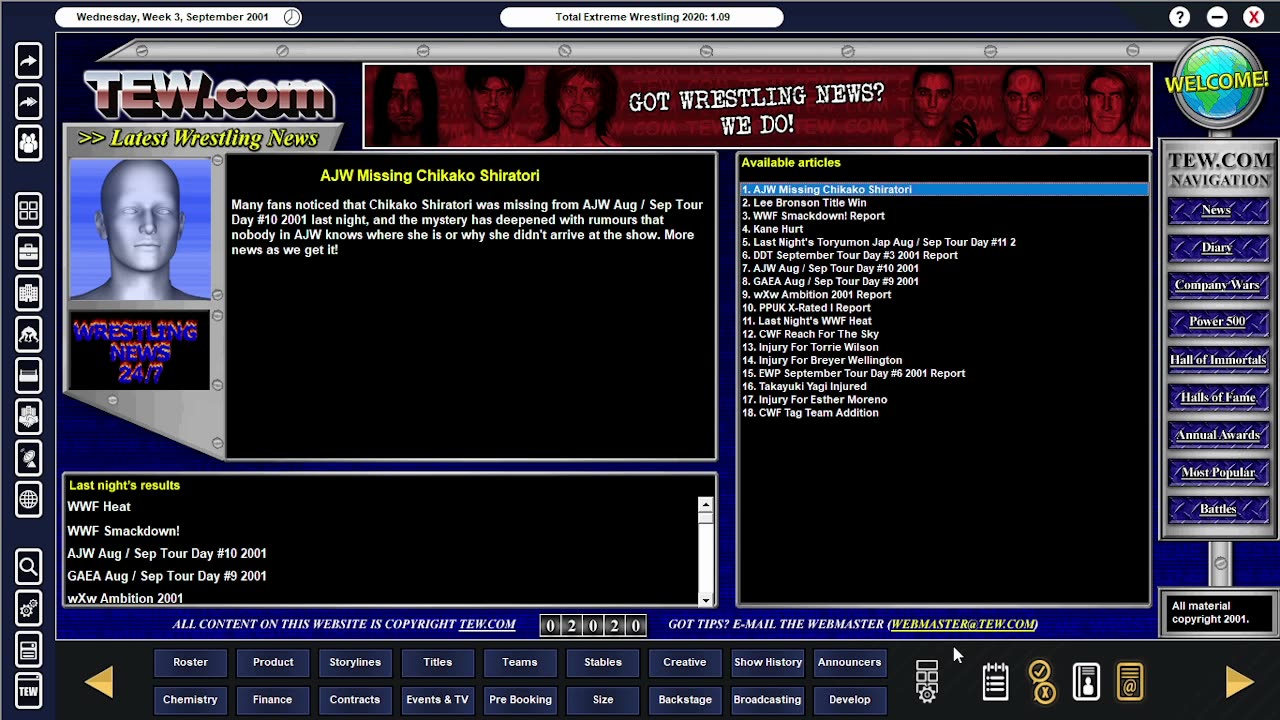Open Halls of Fame navigation link

[1217, 397]
